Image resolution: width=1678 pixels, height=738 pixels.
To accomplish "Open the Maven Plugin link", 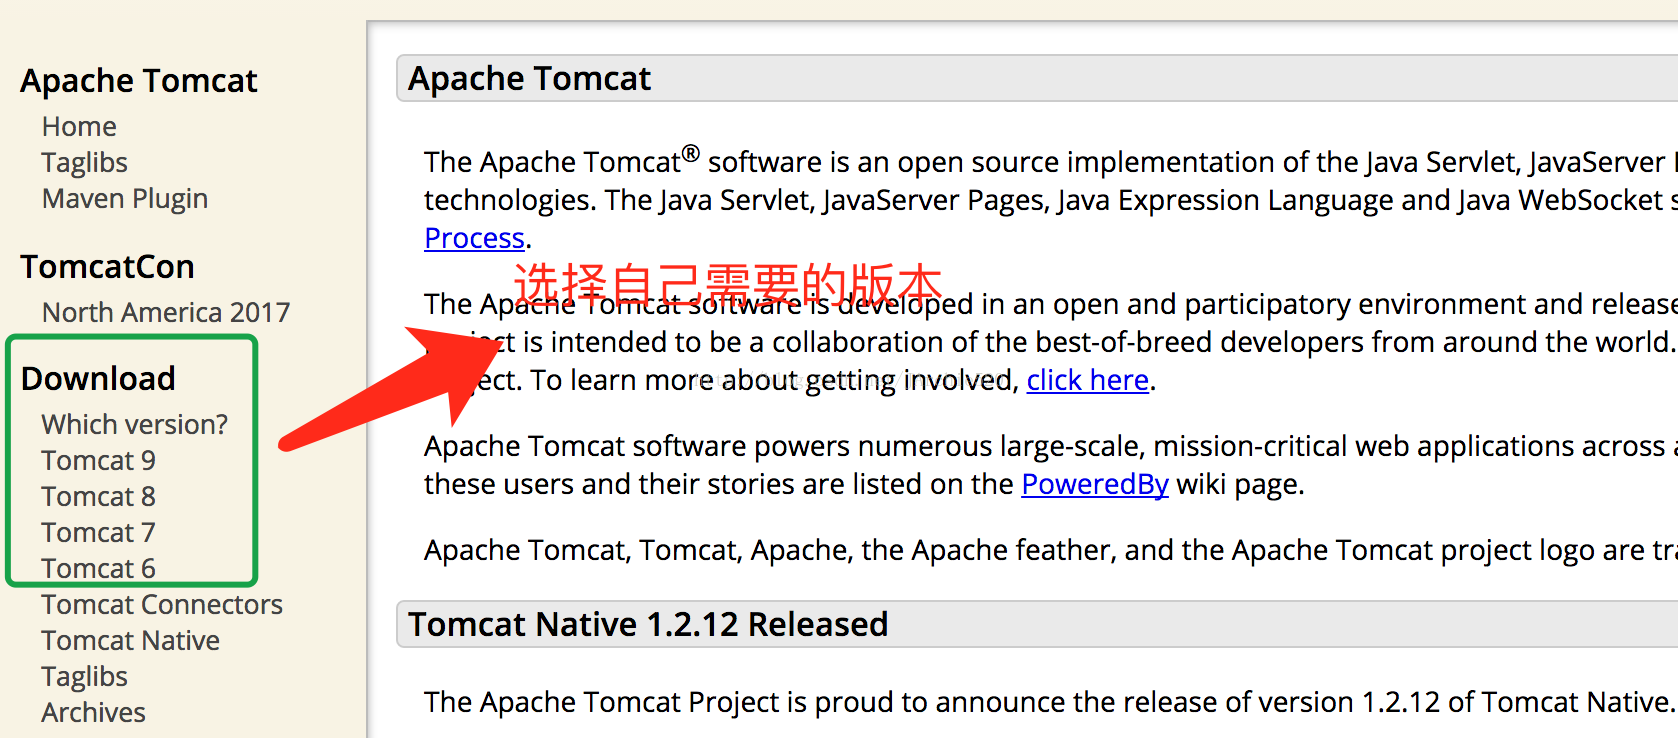I will [125, 199].
